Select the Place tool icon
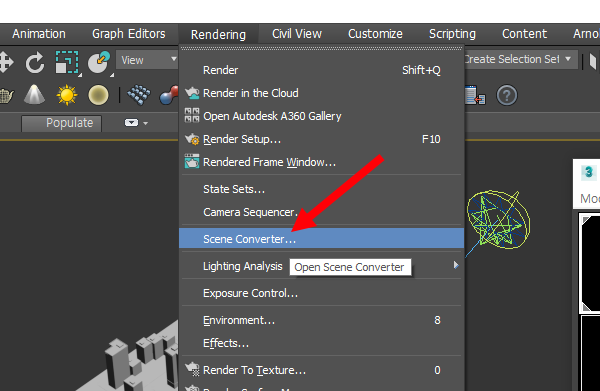 coord(99,62)
